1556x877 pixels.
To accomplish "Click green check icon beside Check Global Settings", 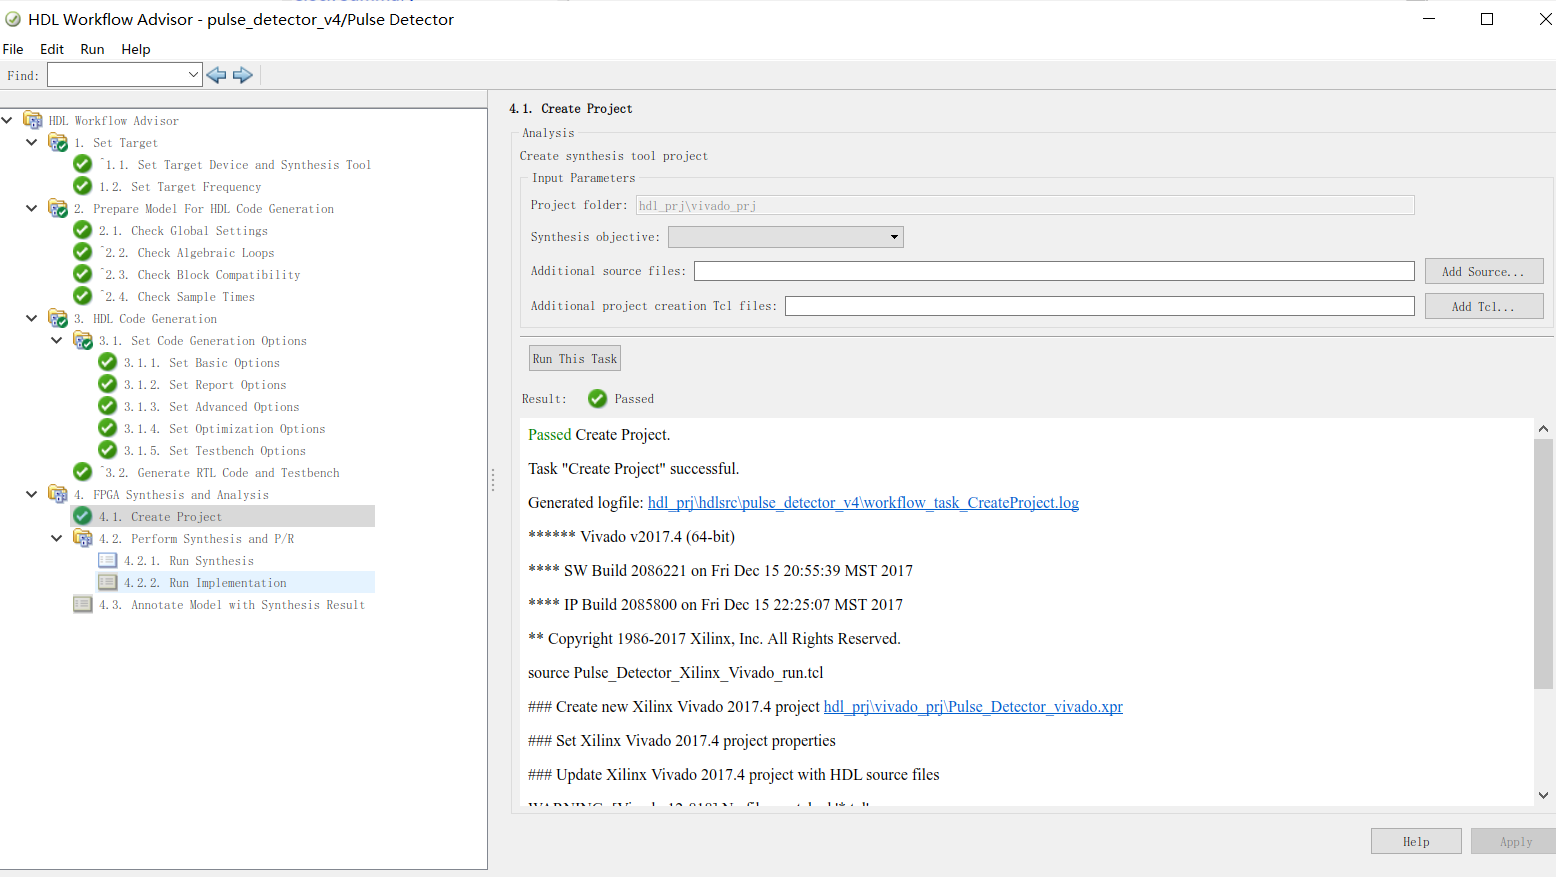I will (83, 230).
